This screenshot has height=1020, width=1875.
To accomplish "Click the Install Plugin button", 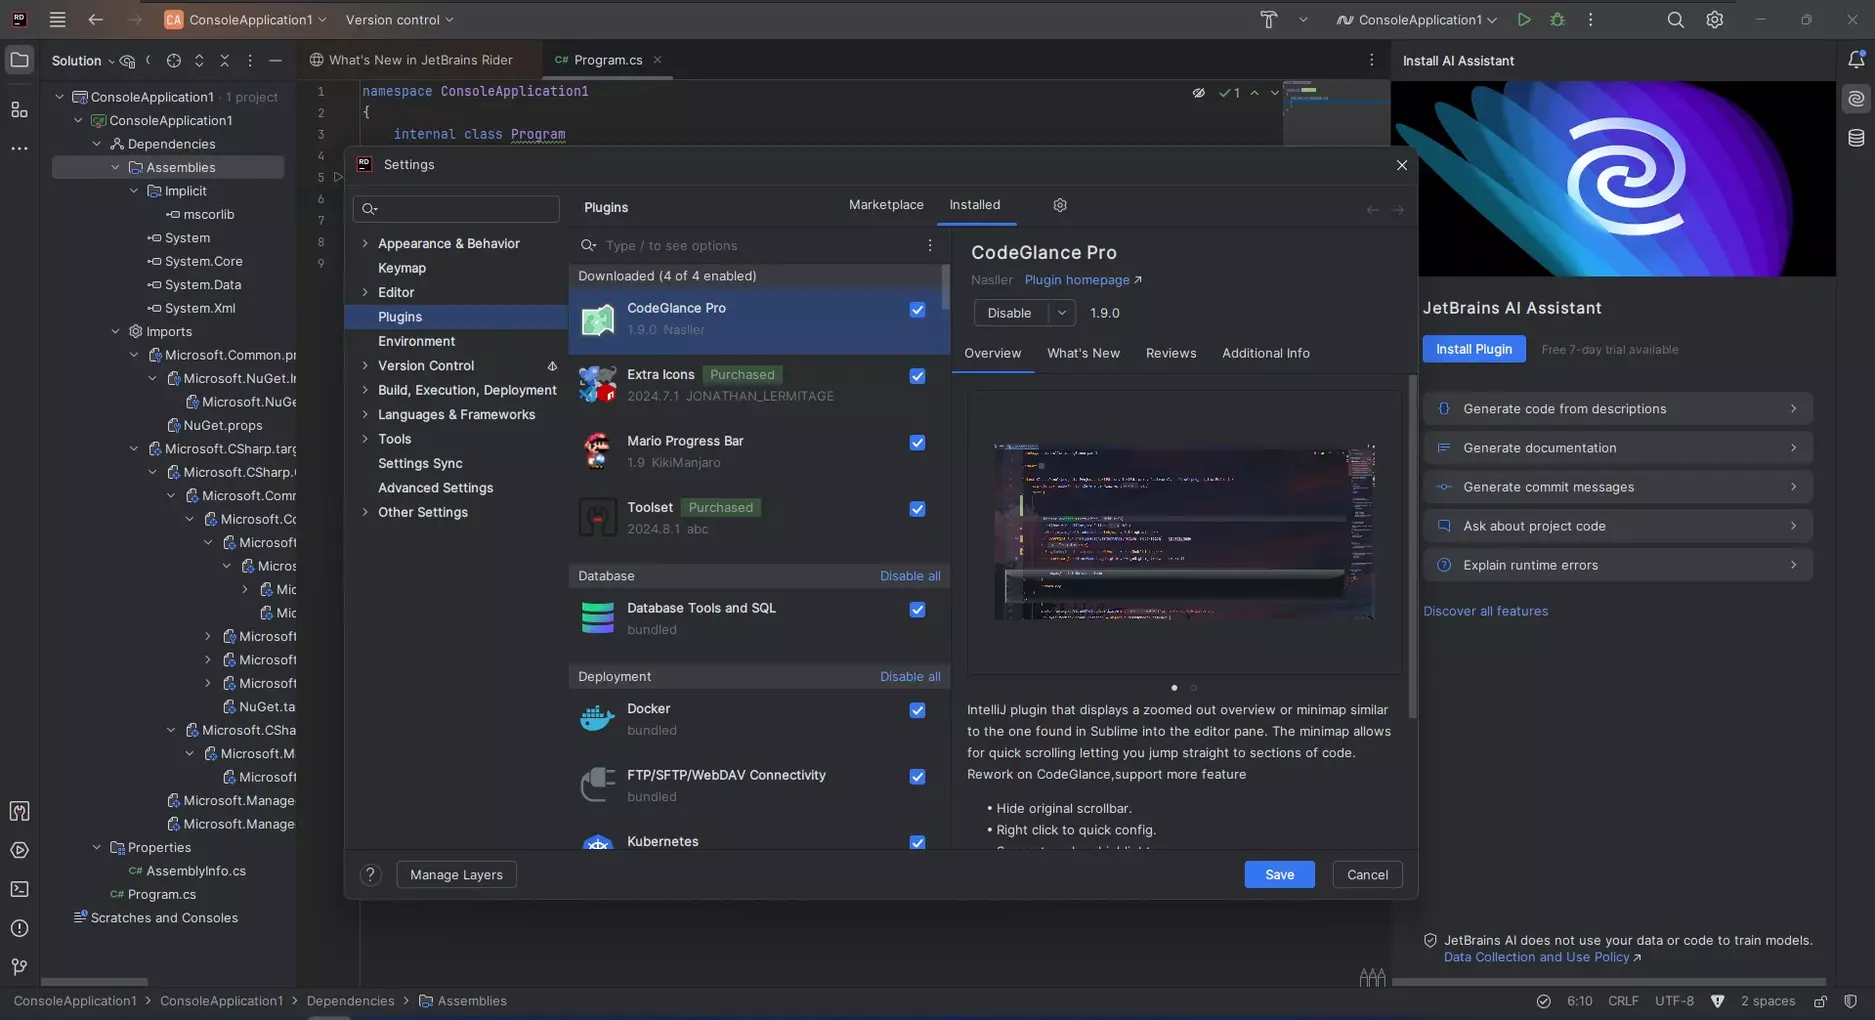I will [1473, 349].
